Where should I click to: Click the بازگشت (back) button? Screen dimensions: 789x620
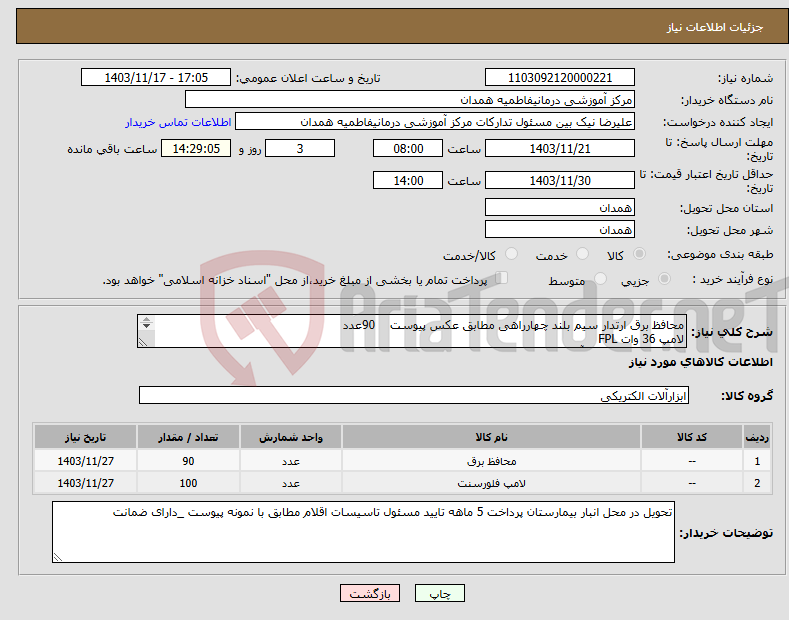tap(370, 593)
